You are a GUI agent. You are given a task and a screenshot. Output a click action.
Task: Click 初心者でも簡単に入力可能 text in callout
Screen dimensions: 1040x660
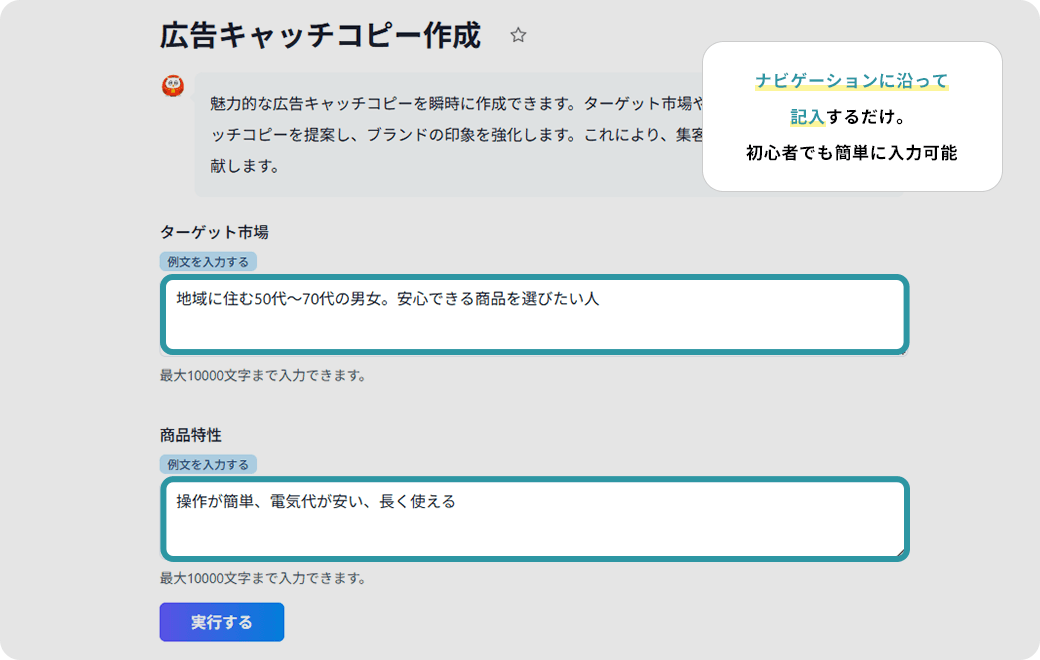click(x=852, y=153)
